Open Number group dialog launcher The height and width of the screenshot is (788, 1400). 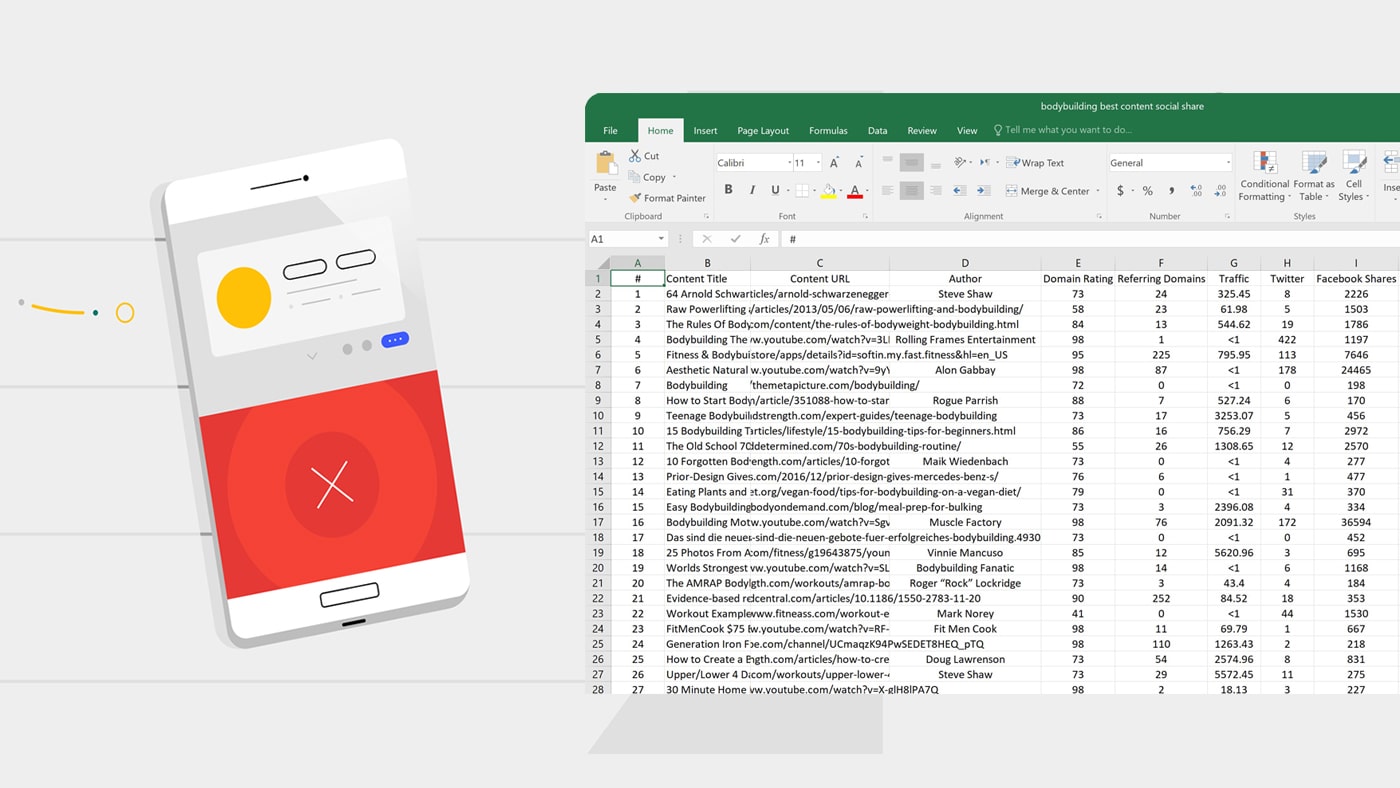pos(1227,216)
